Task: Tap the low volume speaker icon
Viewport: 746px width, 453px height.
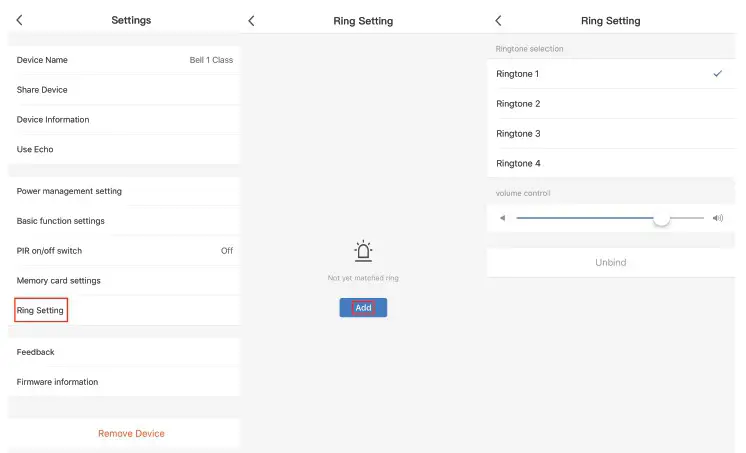Action: click(502, 218)
